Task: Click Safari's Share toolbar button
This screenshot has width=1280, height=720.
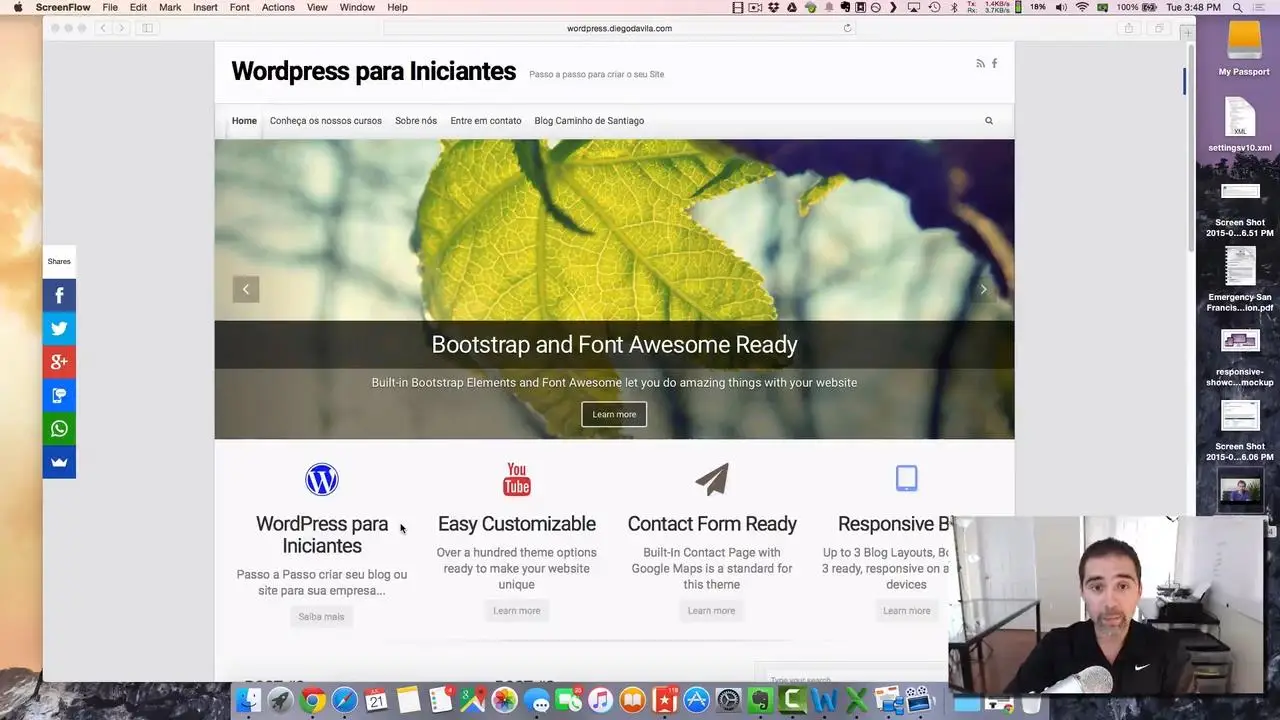Action: [1129, 28]
